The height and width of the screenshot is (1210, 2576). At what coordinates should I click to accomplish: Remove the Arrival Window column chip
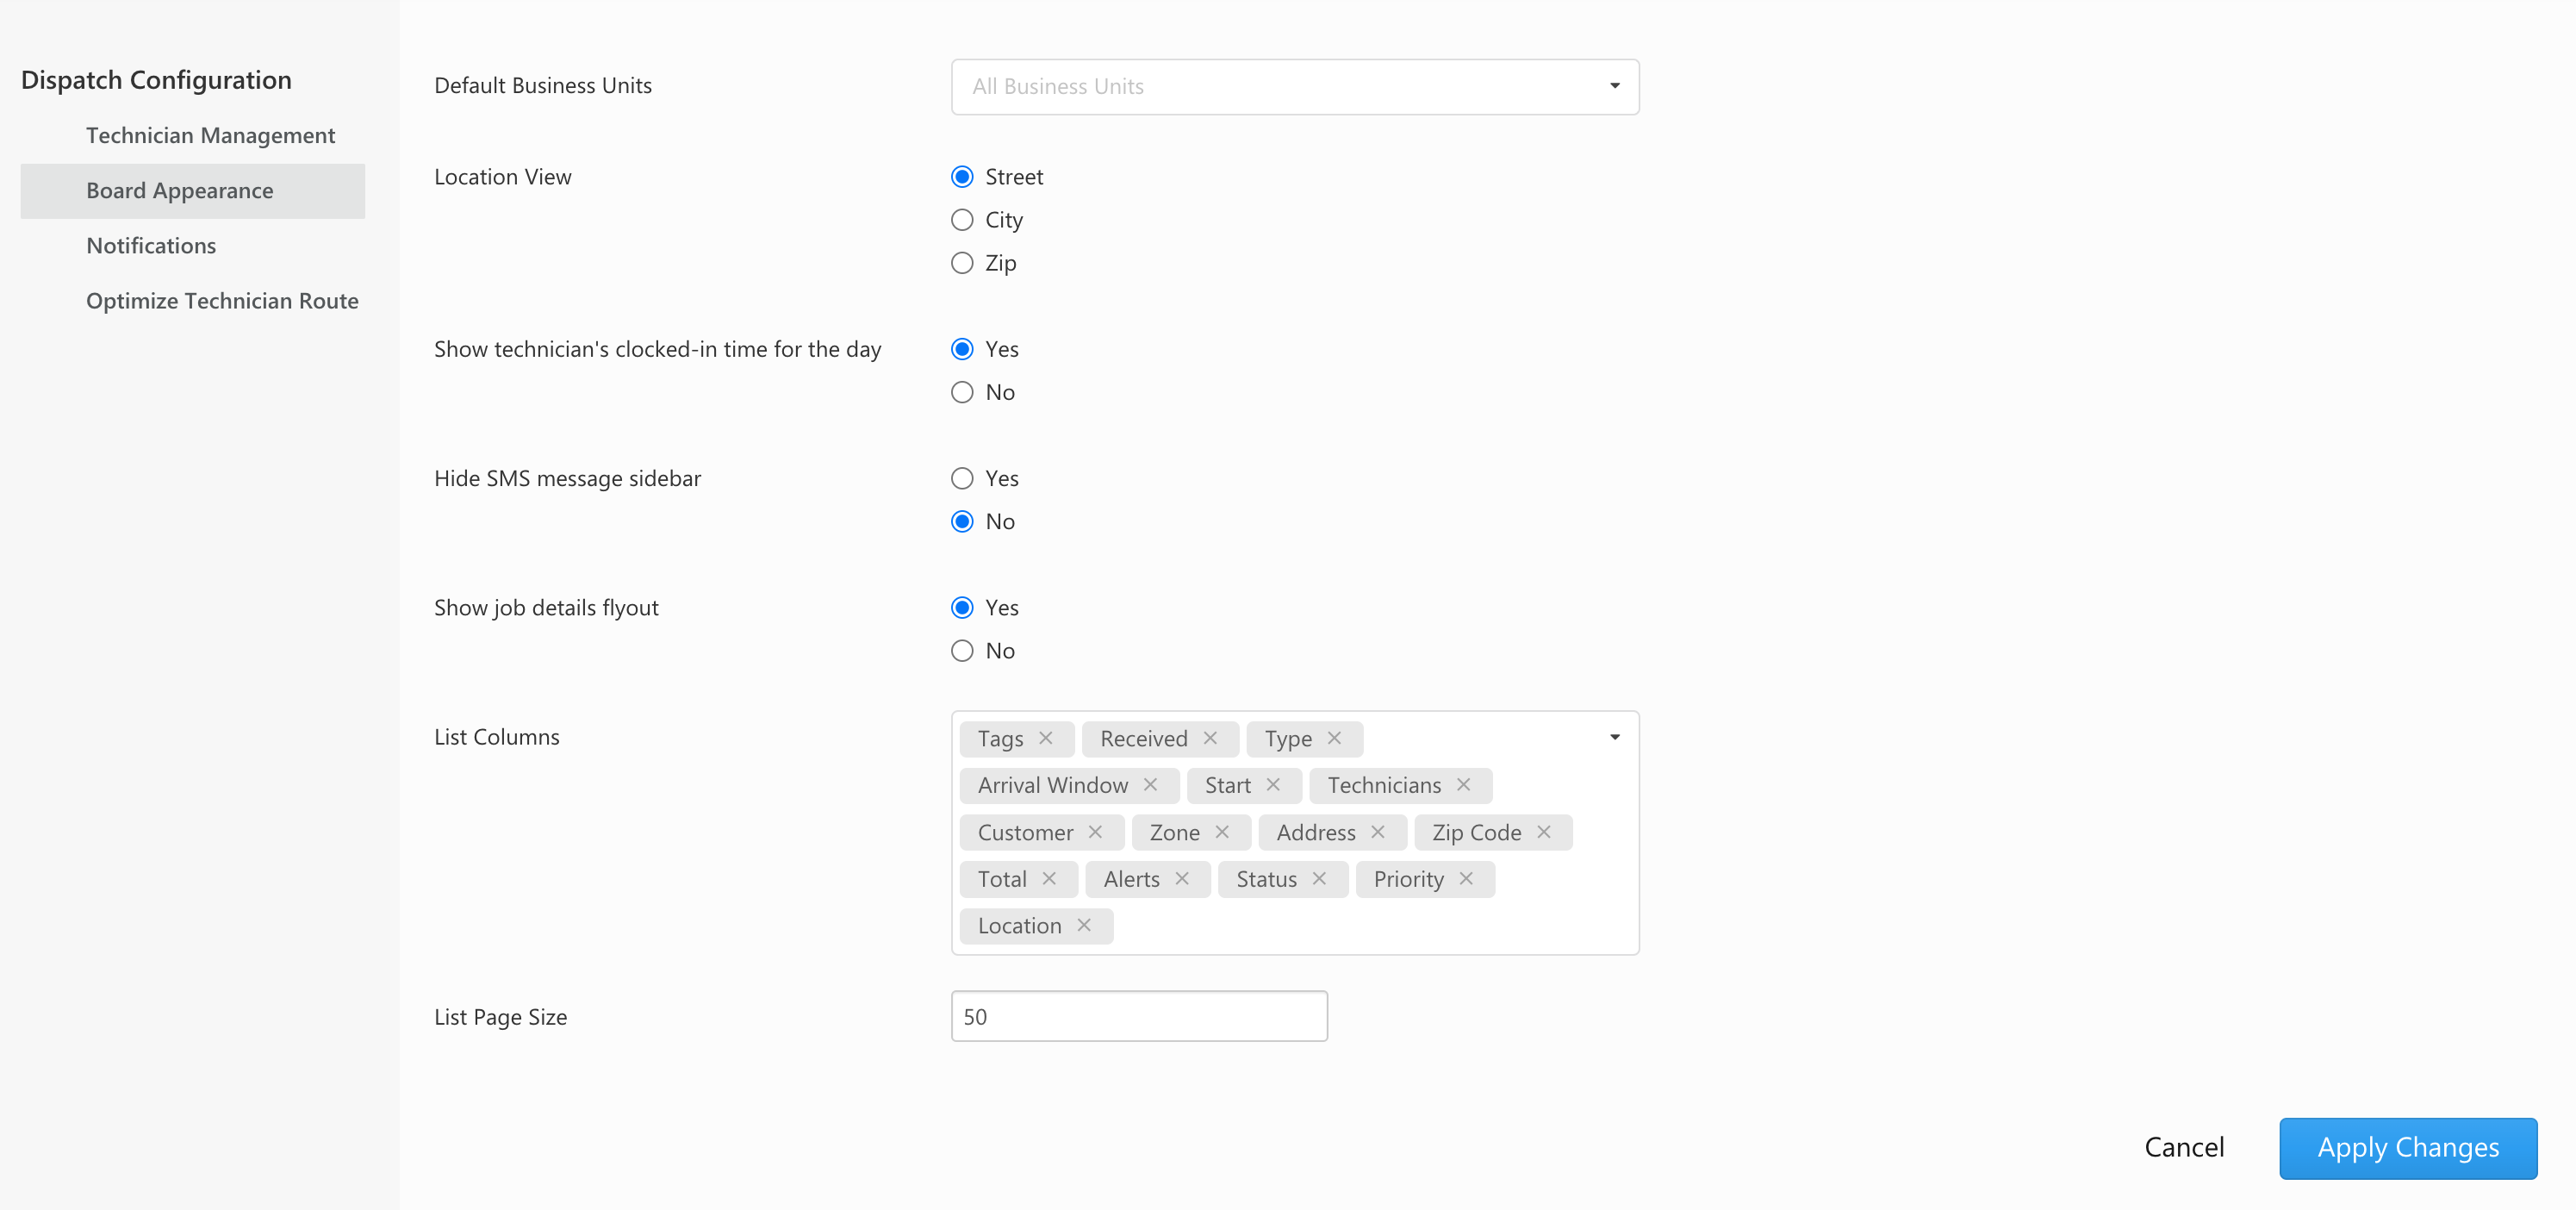1150,785
